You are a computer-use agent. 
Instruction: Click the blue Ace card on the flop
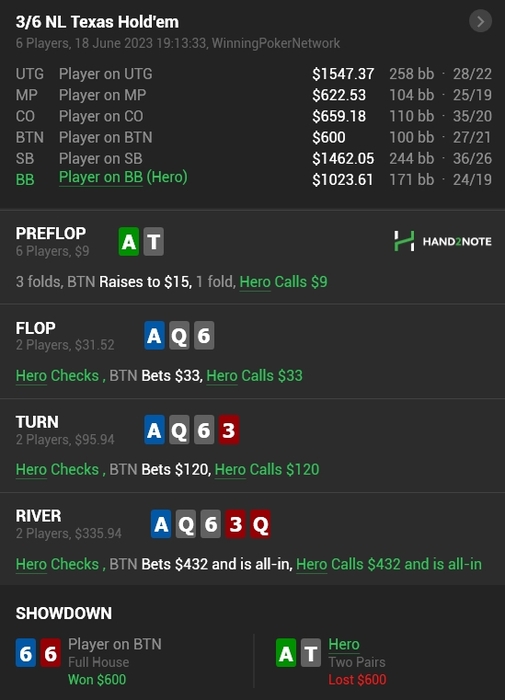(x=154, y=335)
